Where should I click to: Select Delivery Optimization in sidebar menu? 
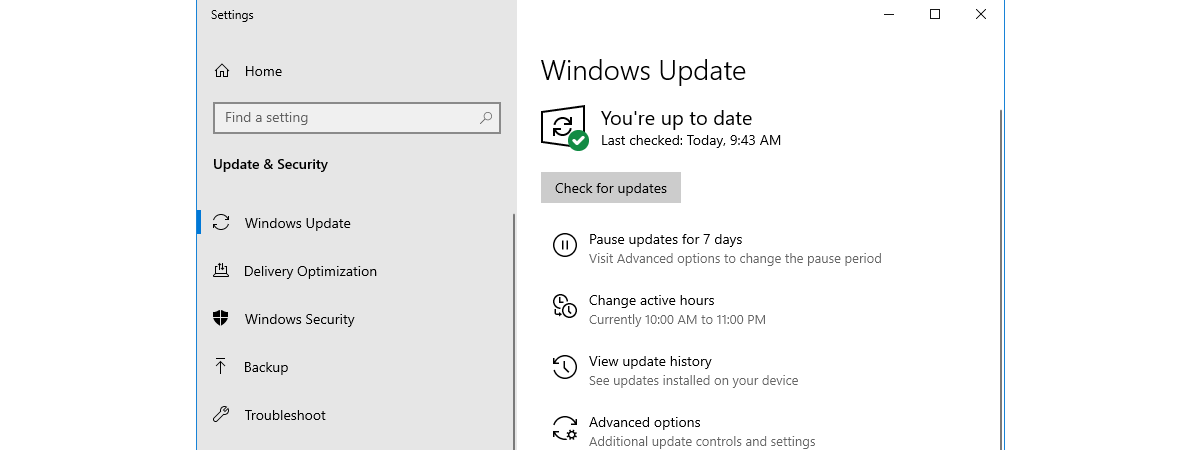[310, 271]
